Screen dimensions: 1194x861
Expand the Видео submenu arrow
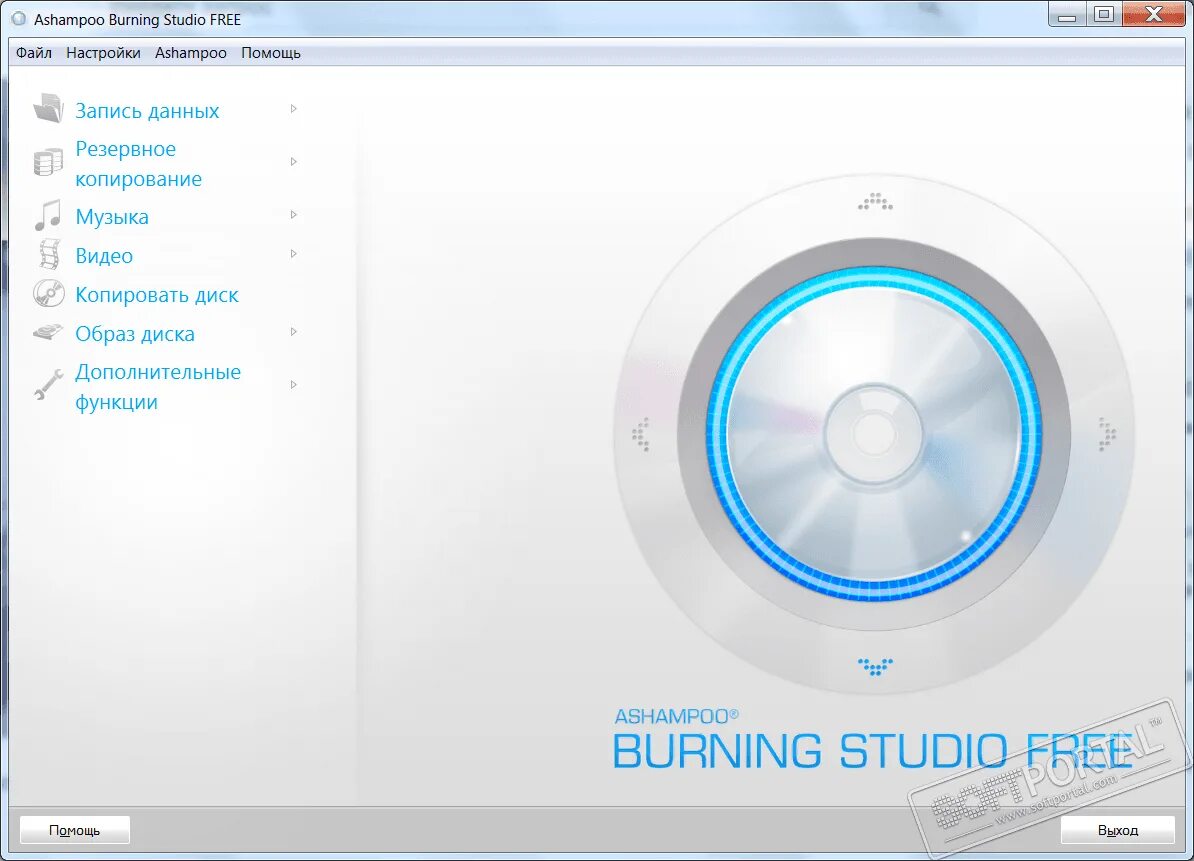(x=293, y=254)
